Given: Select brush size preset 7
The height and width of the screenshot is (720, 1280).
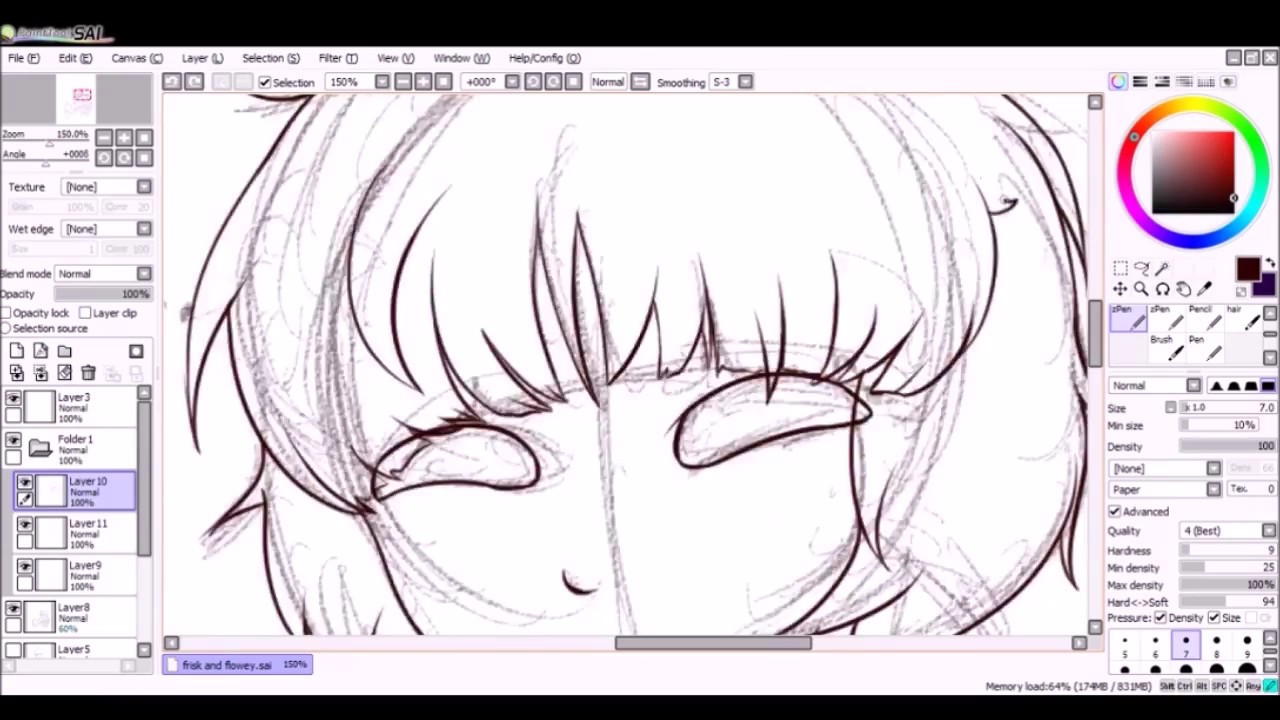Looking at the screenshot, I should pos(1186,646).
